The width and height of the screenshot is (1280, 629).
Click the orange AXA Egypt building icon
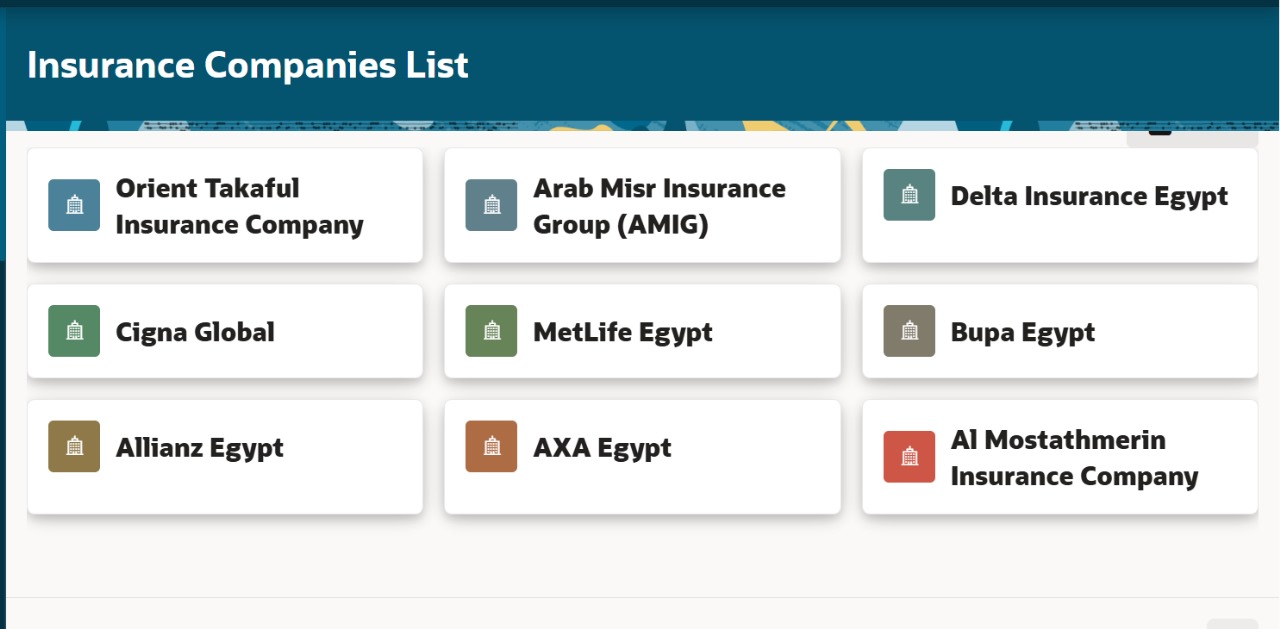click(490, 446)
